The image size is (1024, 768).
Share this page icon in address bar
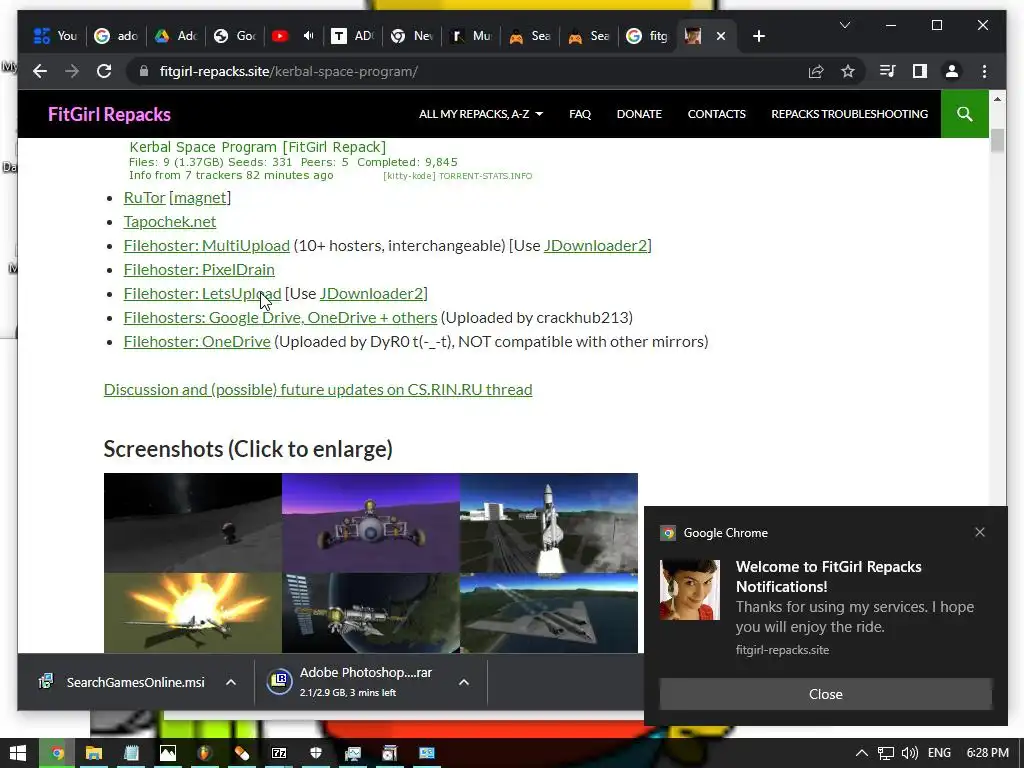[x=816, y=71]
